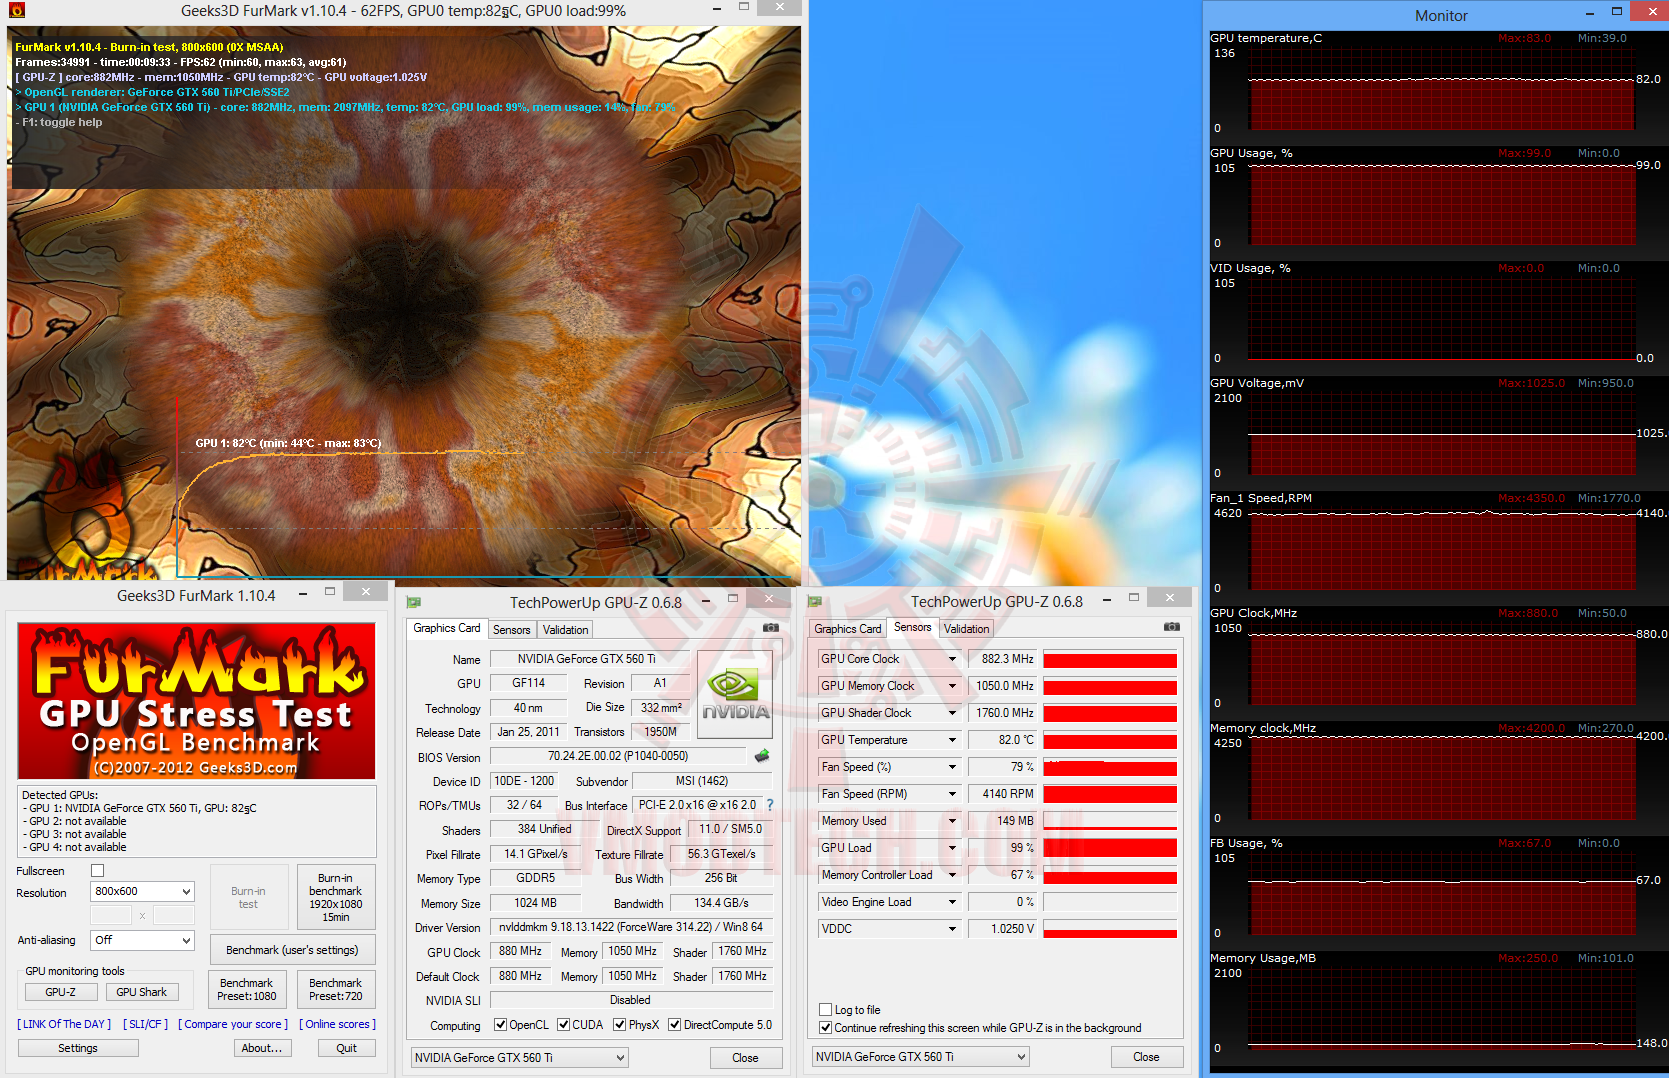This screenshot has height=1078, width=1669.
Task: Switch to Sensors tab in left GPU-Z window
Action: [512, 630]
